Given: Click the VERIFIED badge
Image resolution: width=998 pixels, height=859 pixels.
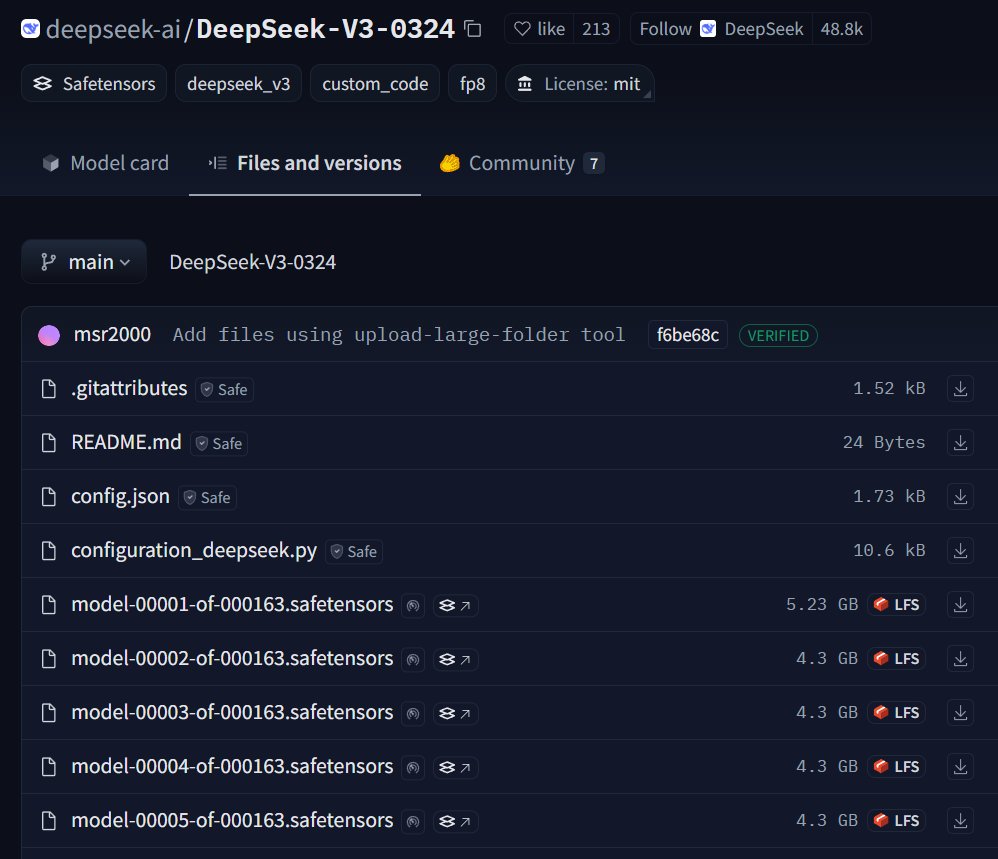Looking at the screenshot, I should point(778,335).
